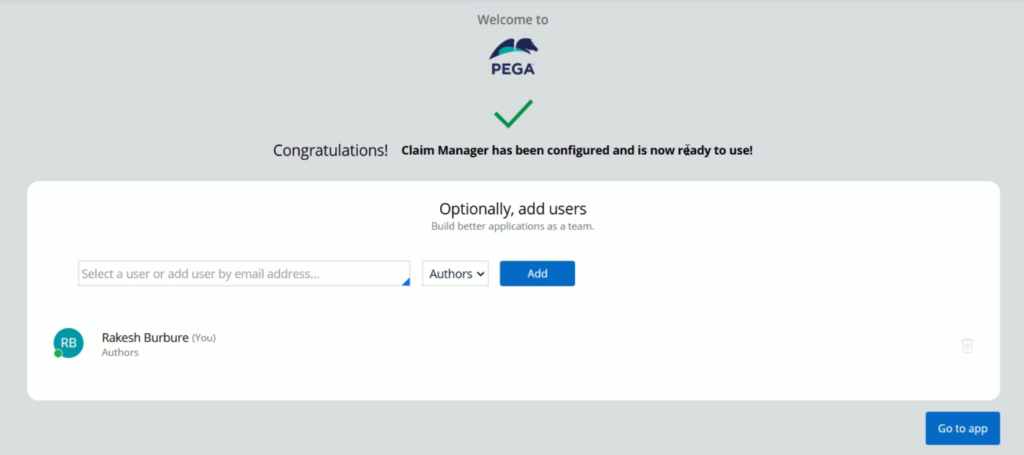
Task: Open the Authors role dropdown
Action: click(x=455, y=274)
